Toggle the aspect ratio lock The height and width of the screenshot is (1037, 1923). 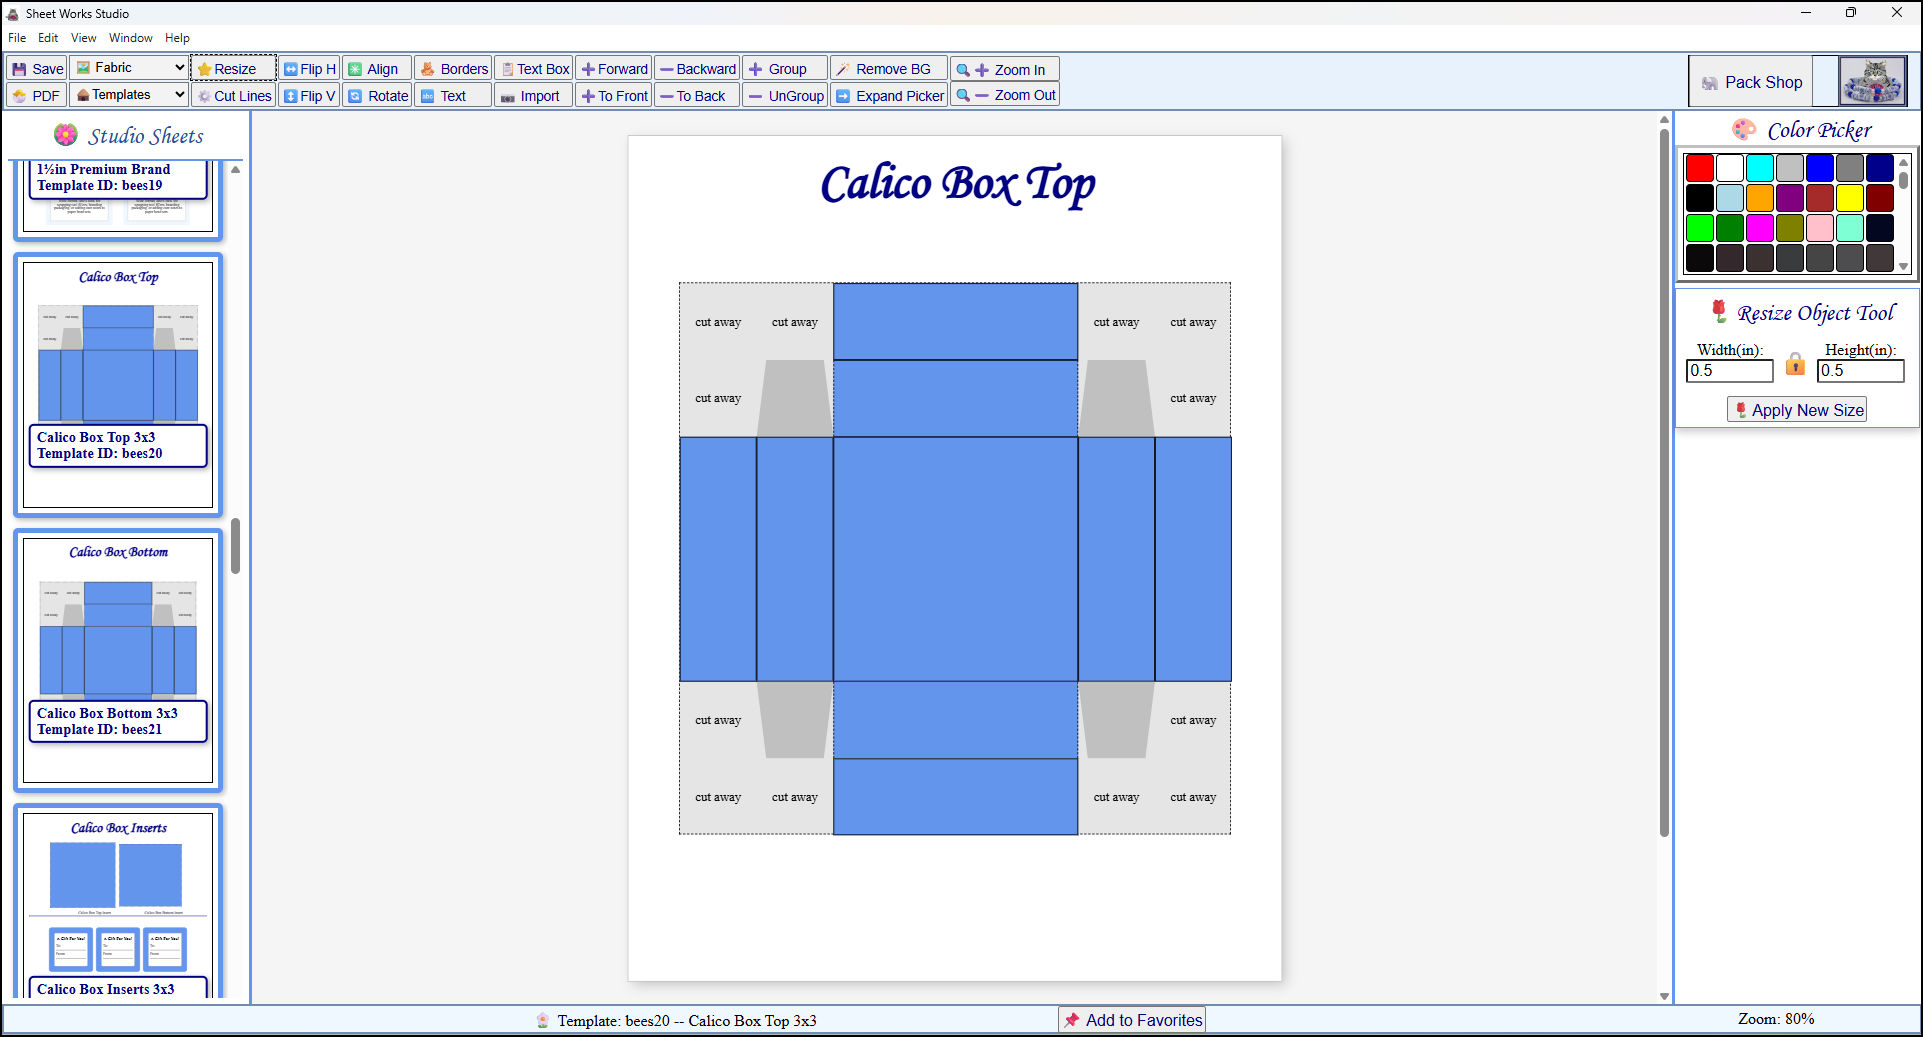pos(1795,365)
